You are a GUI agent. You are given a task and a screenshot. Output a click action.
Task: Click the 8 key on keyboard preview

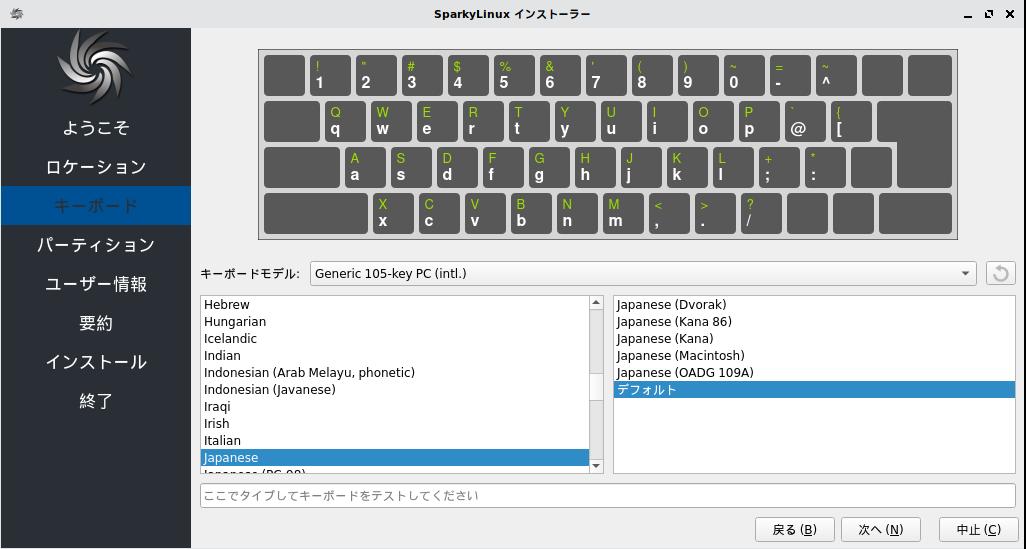652,75
